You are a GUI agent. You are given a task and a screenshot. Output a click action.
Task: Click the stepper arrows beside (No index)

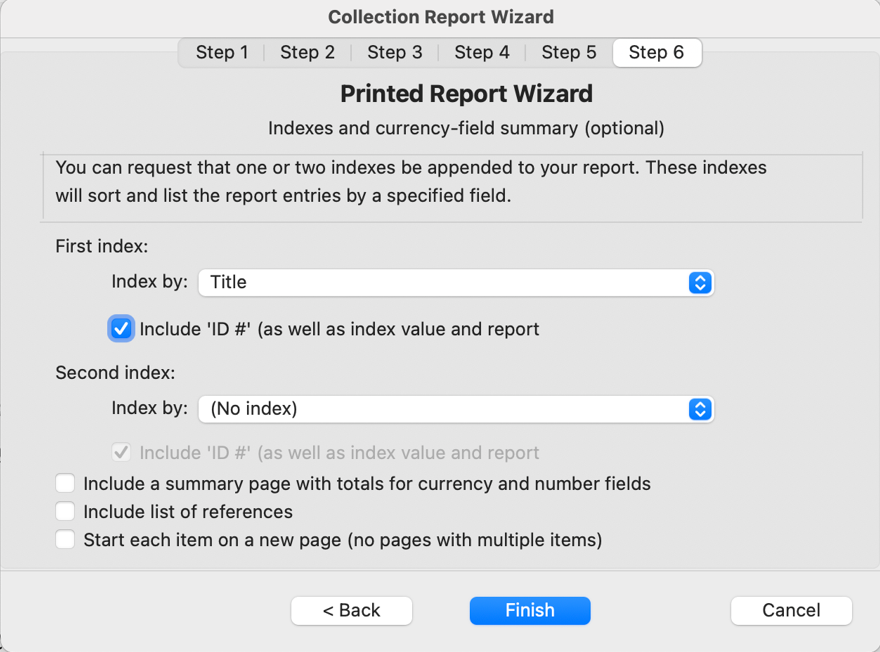click(701, 409)
